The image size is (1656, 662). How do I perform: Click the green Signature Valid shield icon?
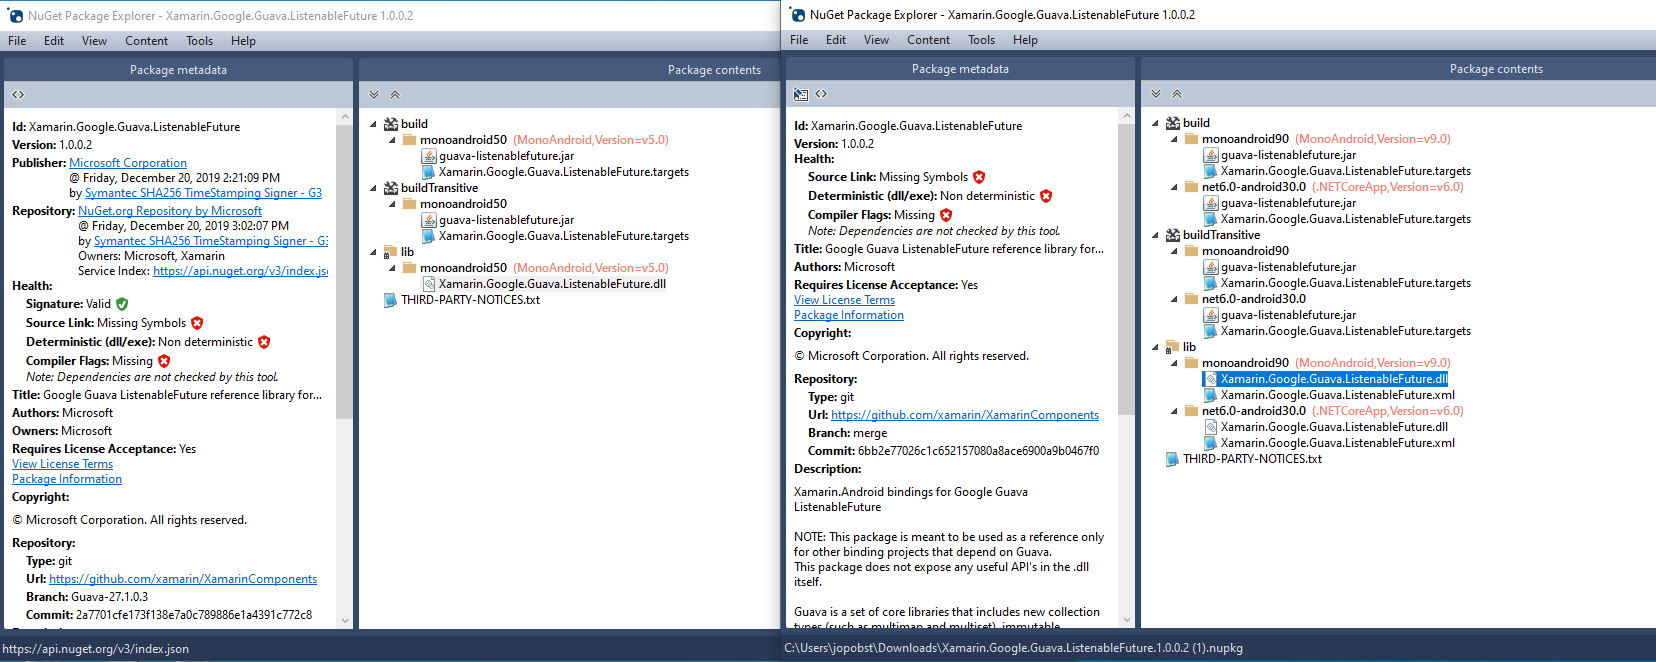coord(122,304)
